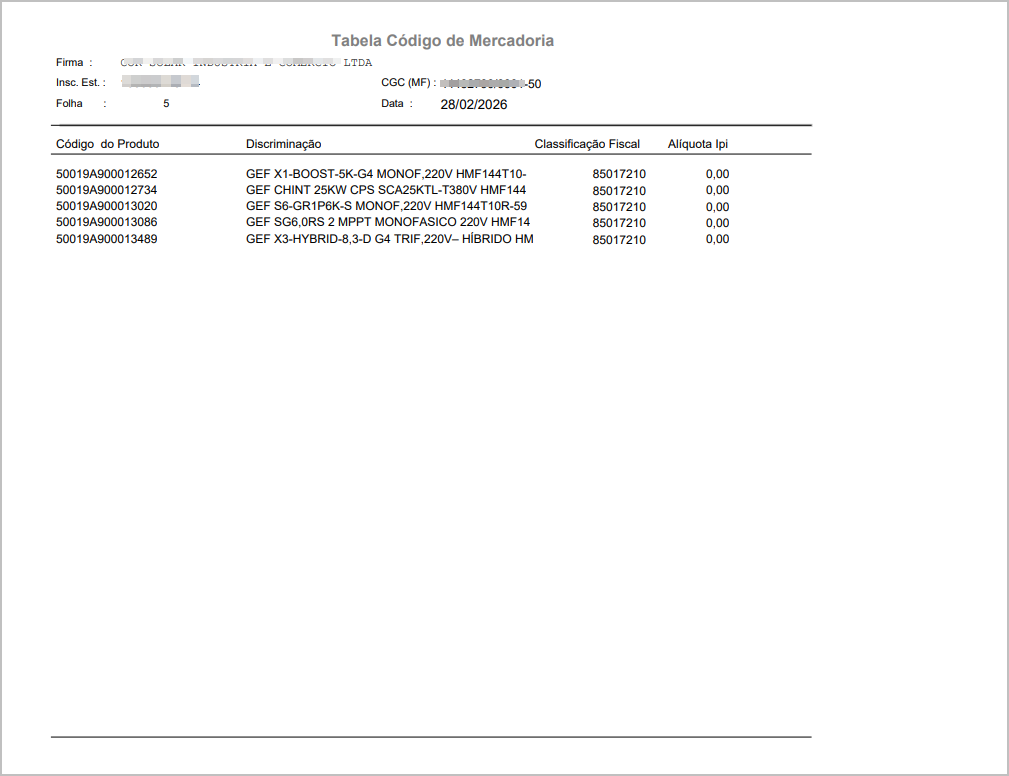
Task: Click the 'Tabela Código de Mercadoria' report title
Action: click(442, 41)
